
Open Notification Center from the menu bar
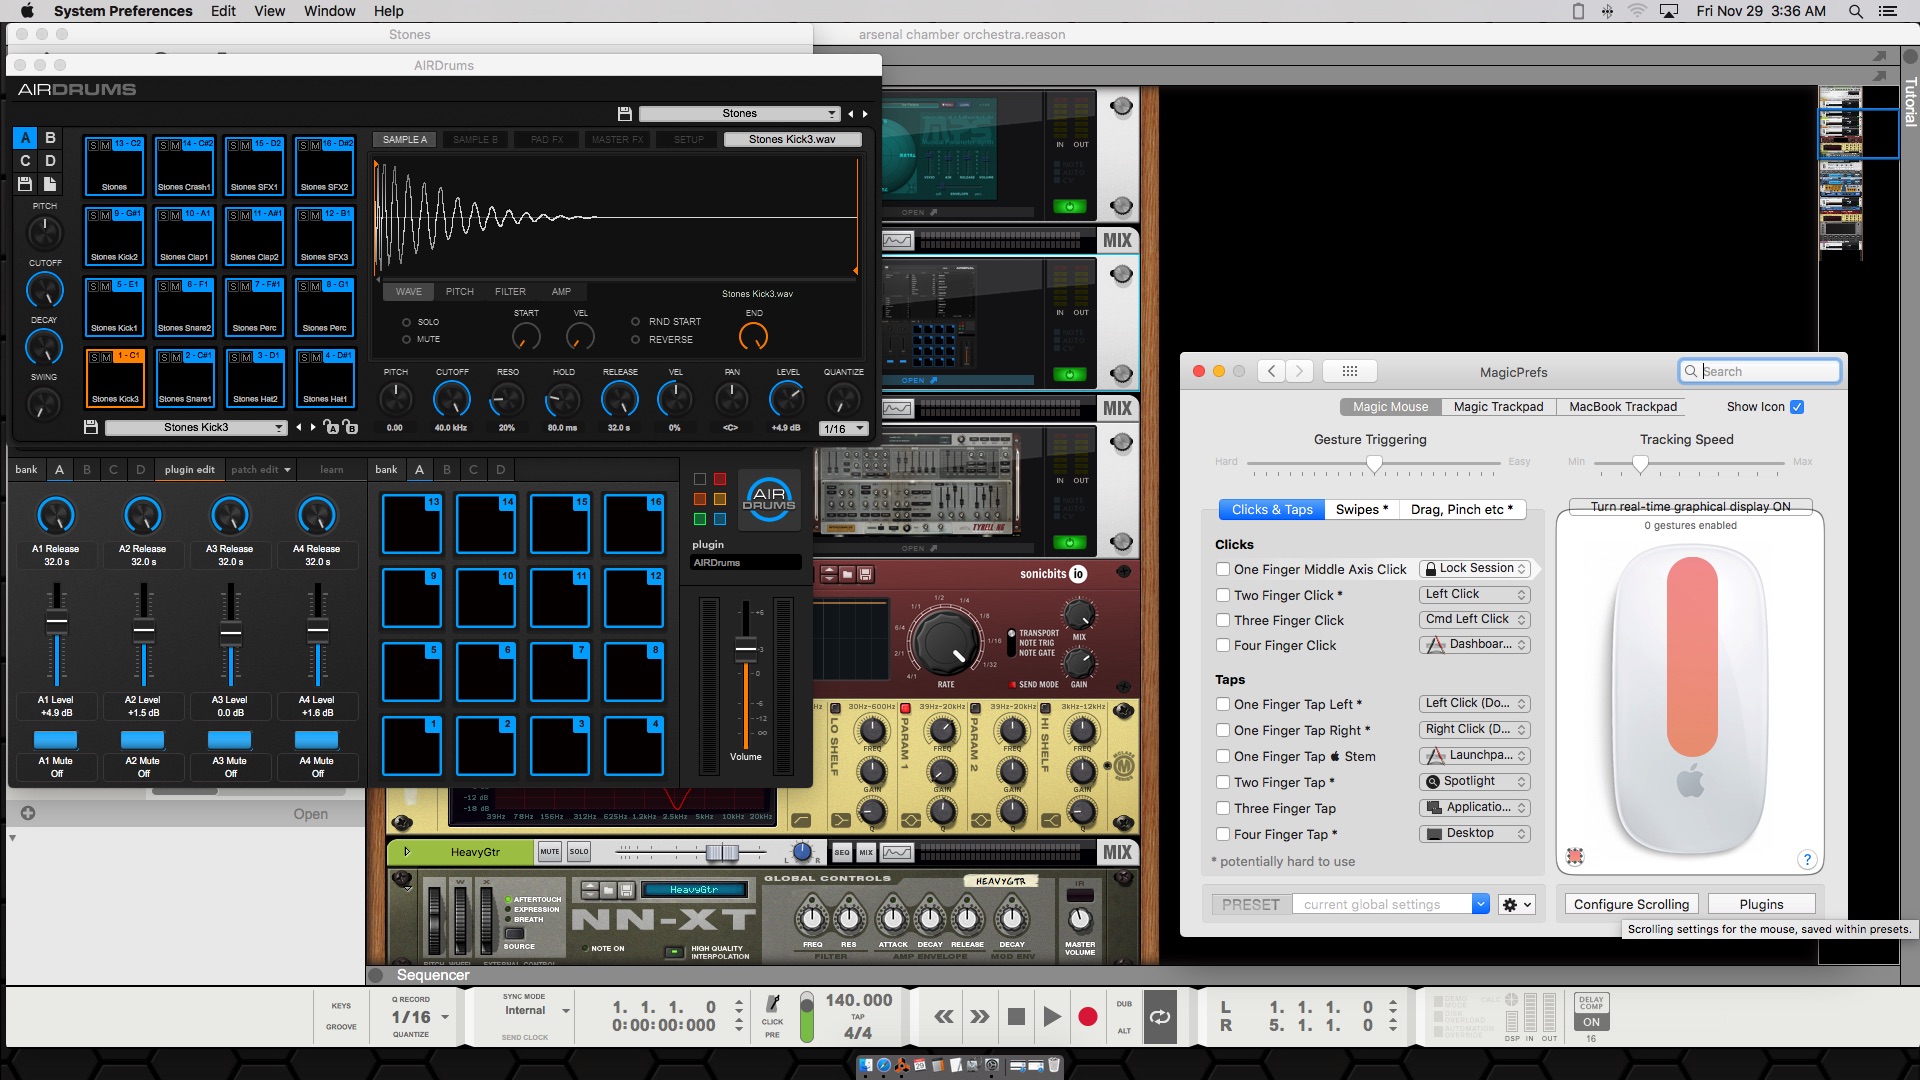click(x=1888, y=11)
